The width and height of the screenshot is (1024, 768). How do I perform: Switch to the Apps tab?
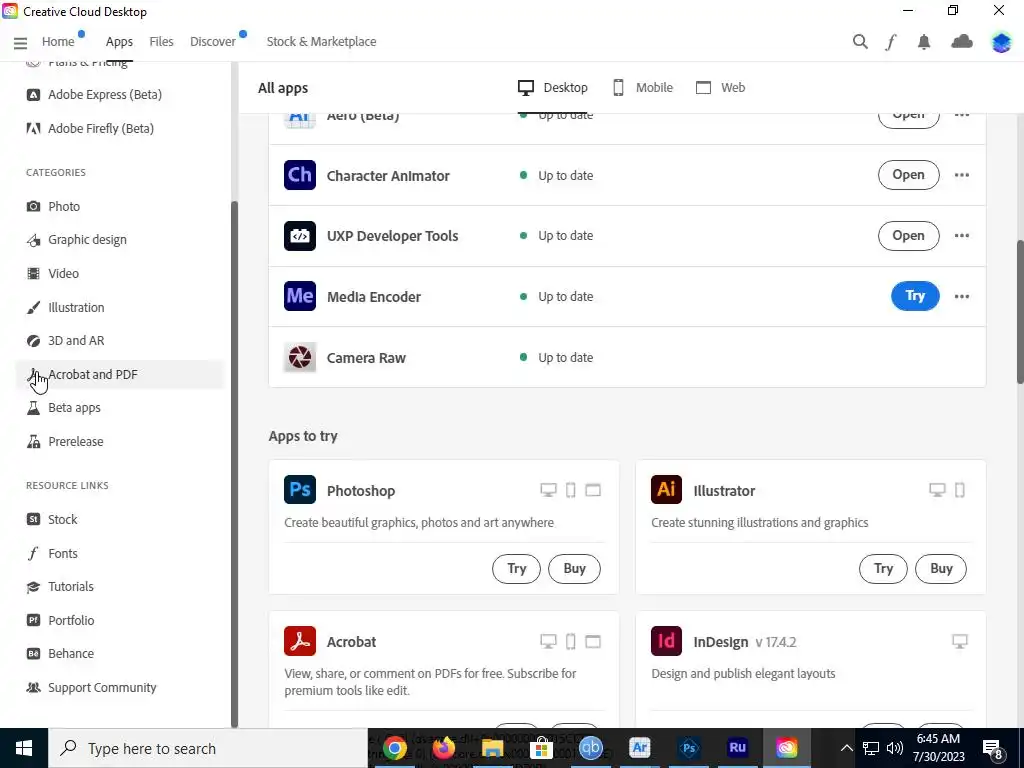coord(119,42)
